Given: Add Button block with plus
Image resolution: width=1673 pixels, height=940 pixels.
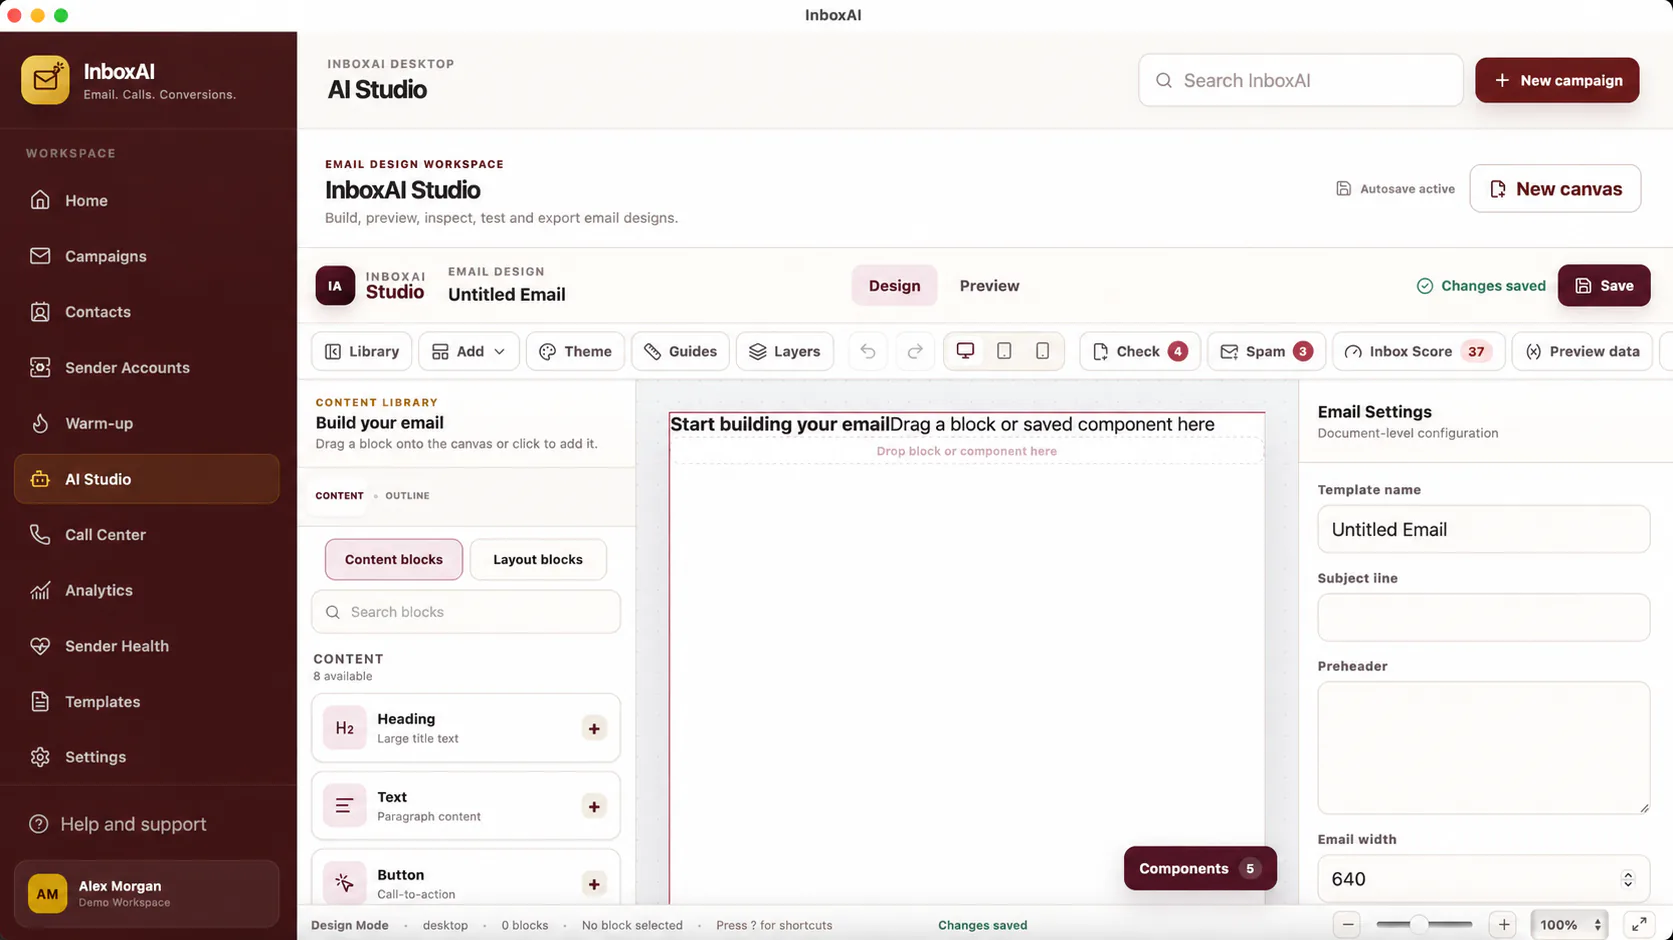Looking at the screenshot, I should pos(594,884).
